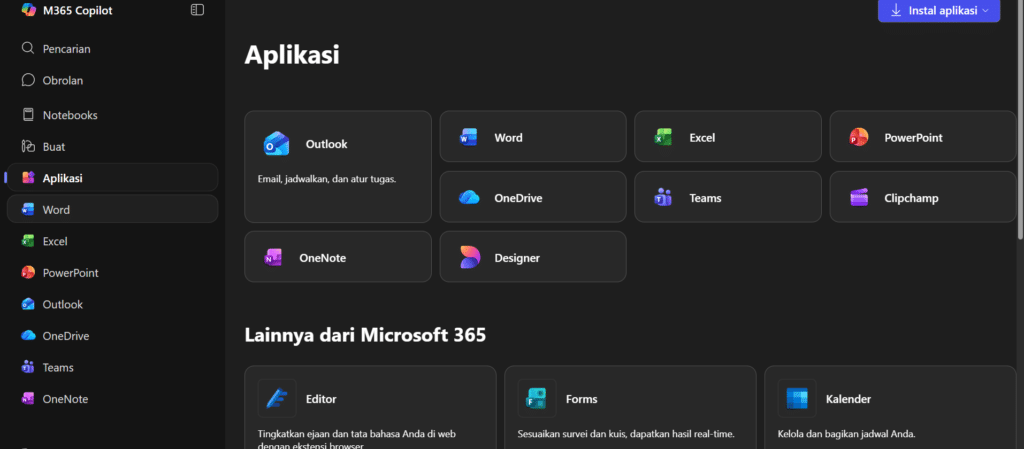Collapse the sidebar with the panel toggle icon
The height and width of the screenshot is (449, 1024).
(197, 10)
